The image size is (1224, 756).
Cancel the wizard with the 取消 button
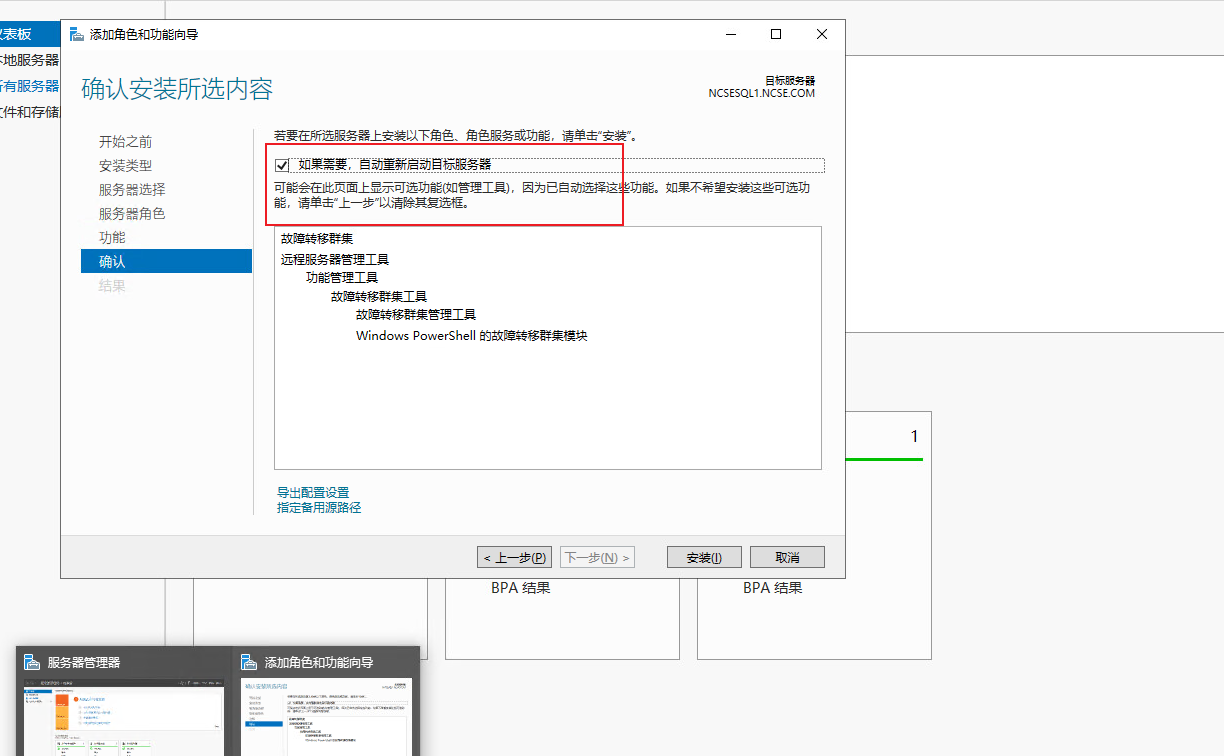coord(787,557)
